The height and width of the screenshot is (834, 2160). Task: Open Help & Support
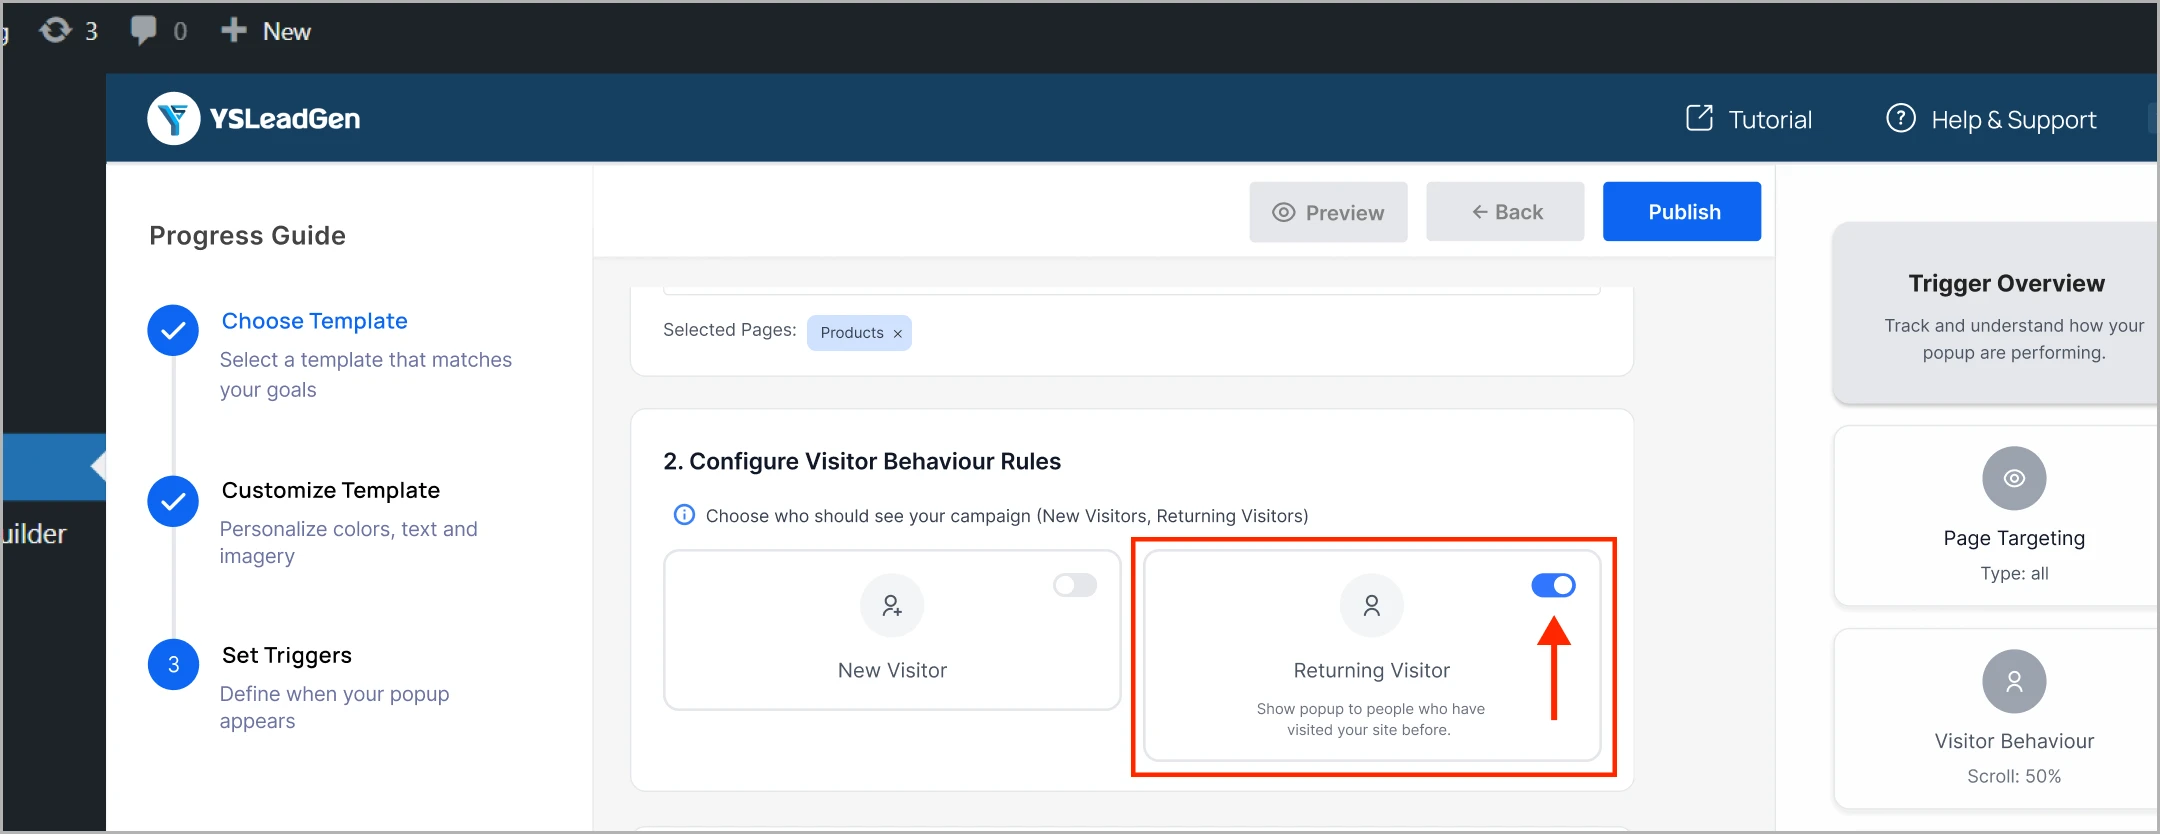click(x=1991, y=119)
